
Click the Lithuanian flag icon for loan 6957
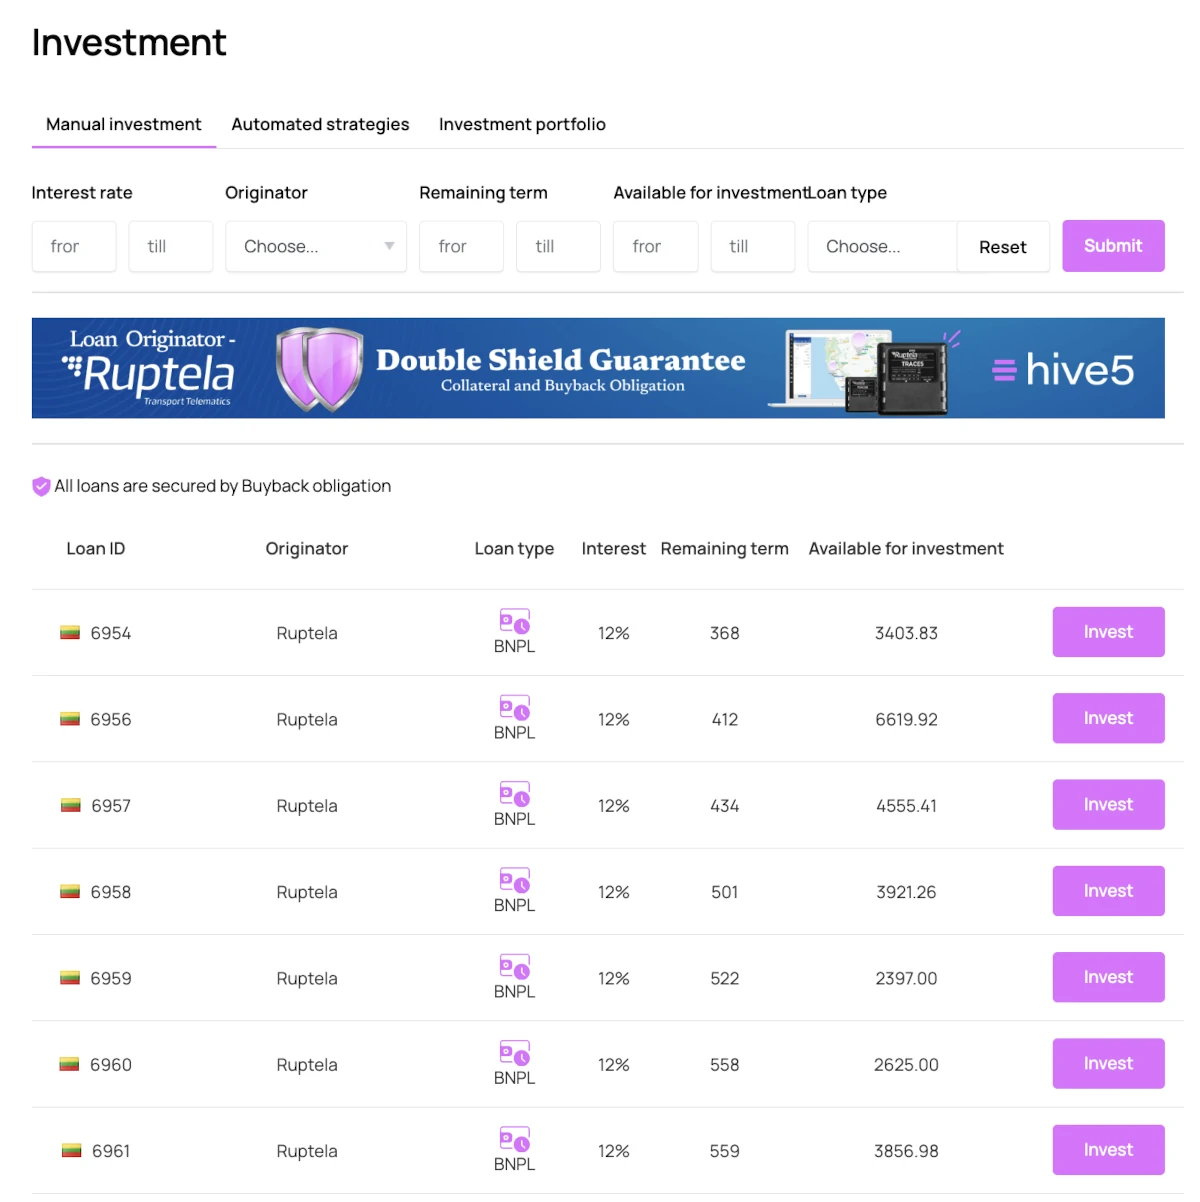coord(70,805)
